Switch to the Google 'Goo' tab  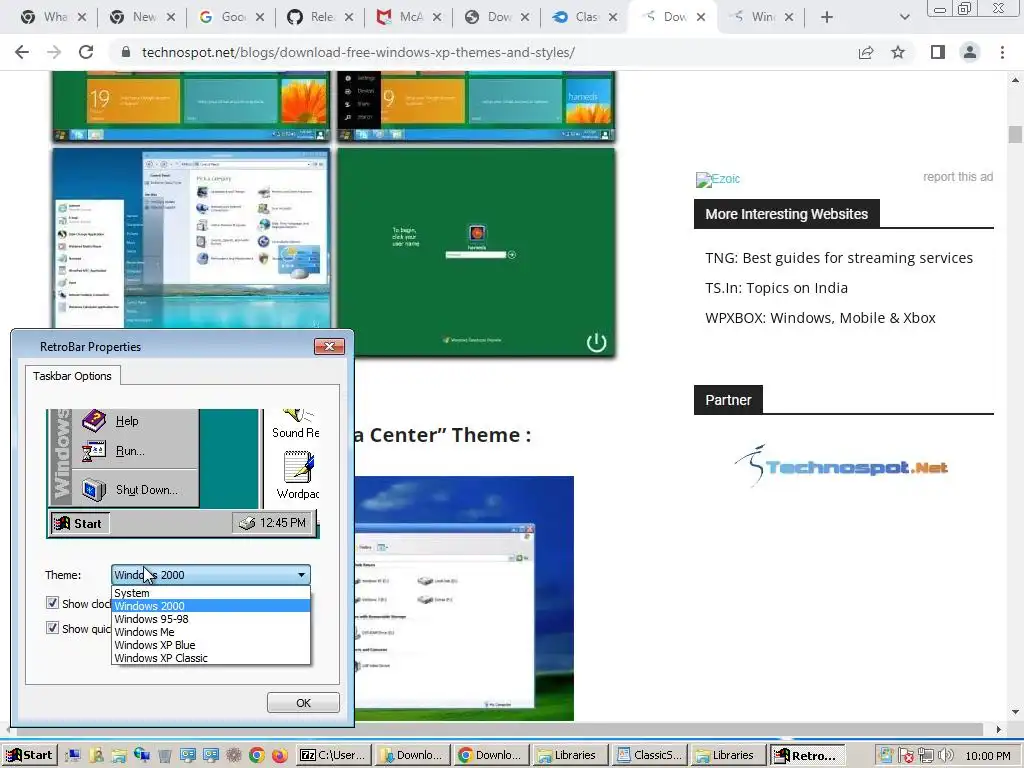tap(225, 17)
